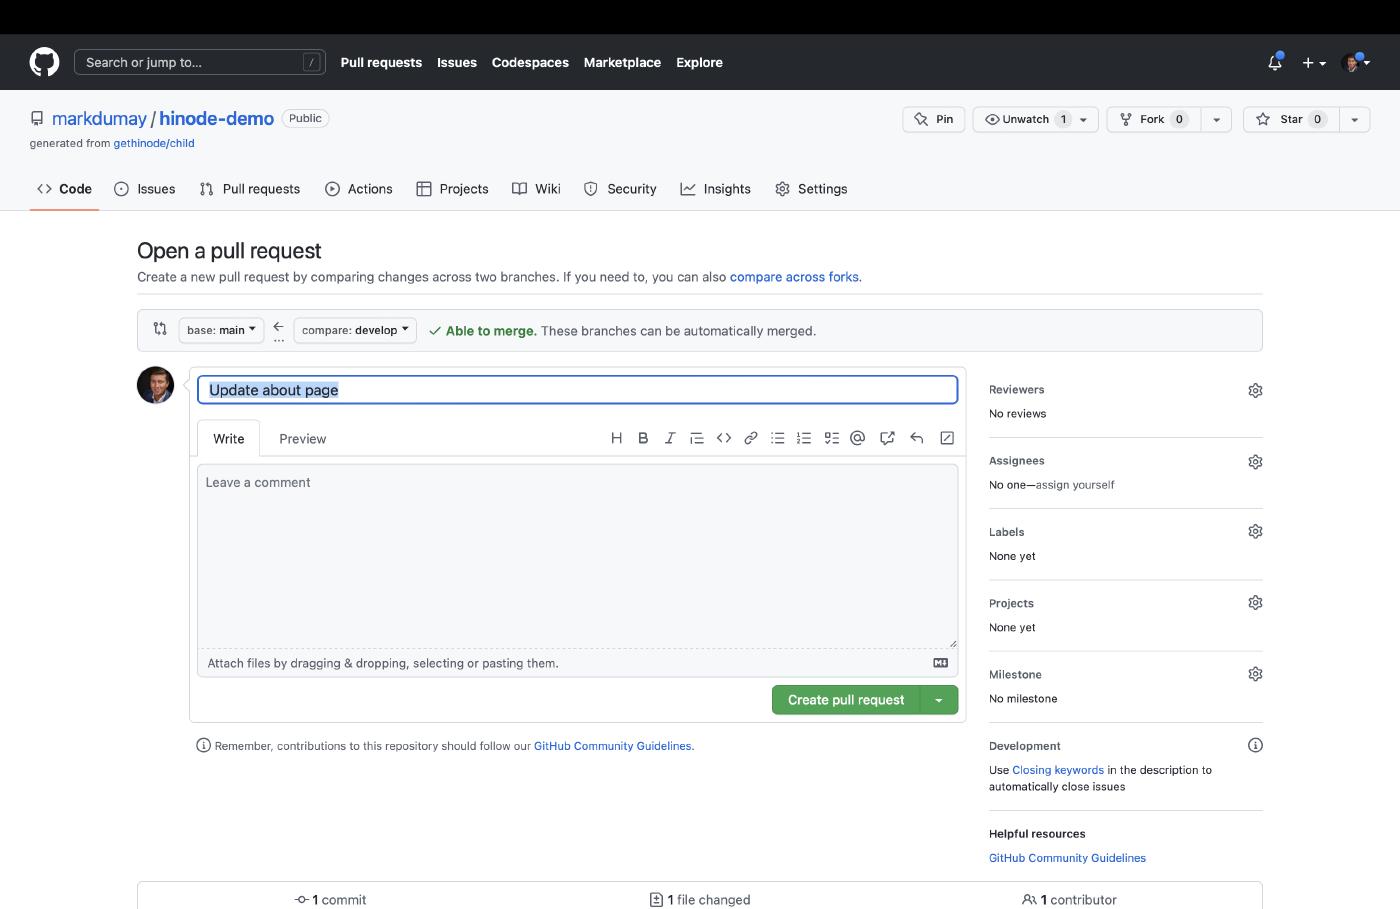This screenshot has height=909, width=1400.
Task: Insert code formatting
Action: point(724,438)
